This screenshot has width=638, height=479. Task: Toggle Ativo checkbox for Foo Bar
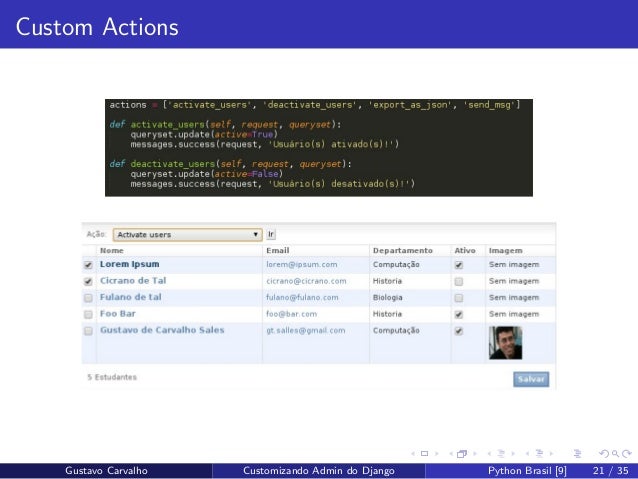coord(459,314)
